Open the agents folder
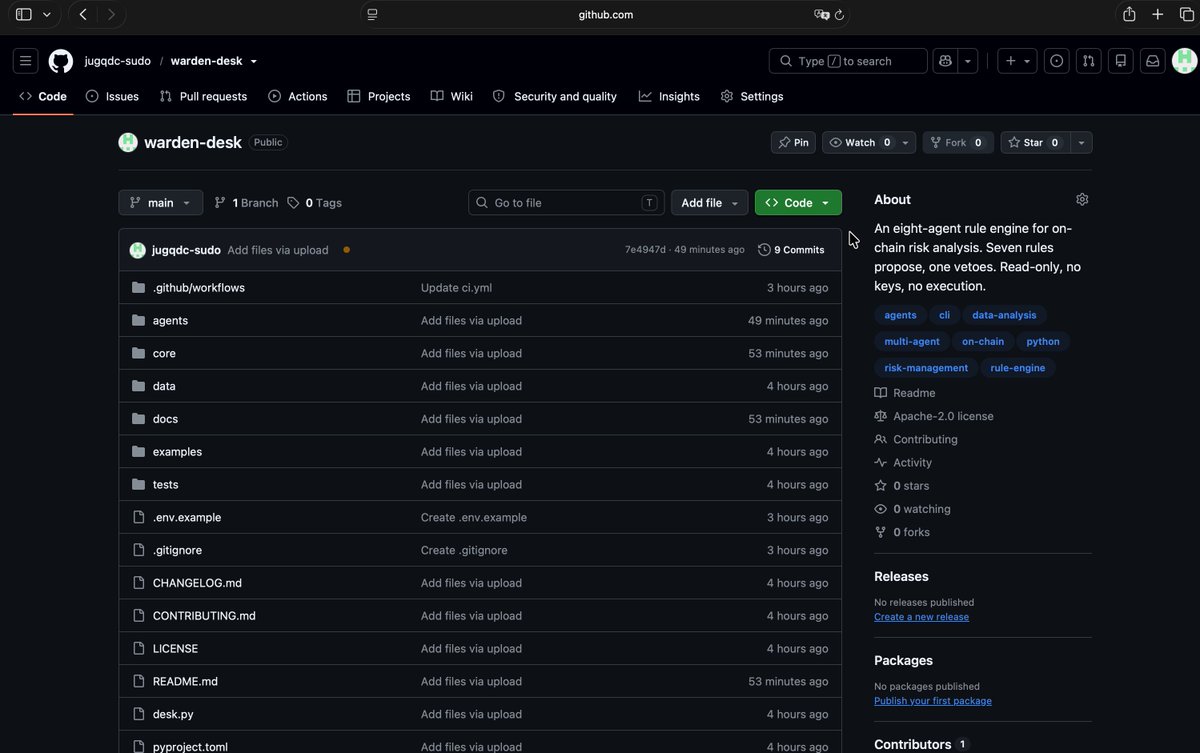Screen dimensions: 1200x753 170,321
